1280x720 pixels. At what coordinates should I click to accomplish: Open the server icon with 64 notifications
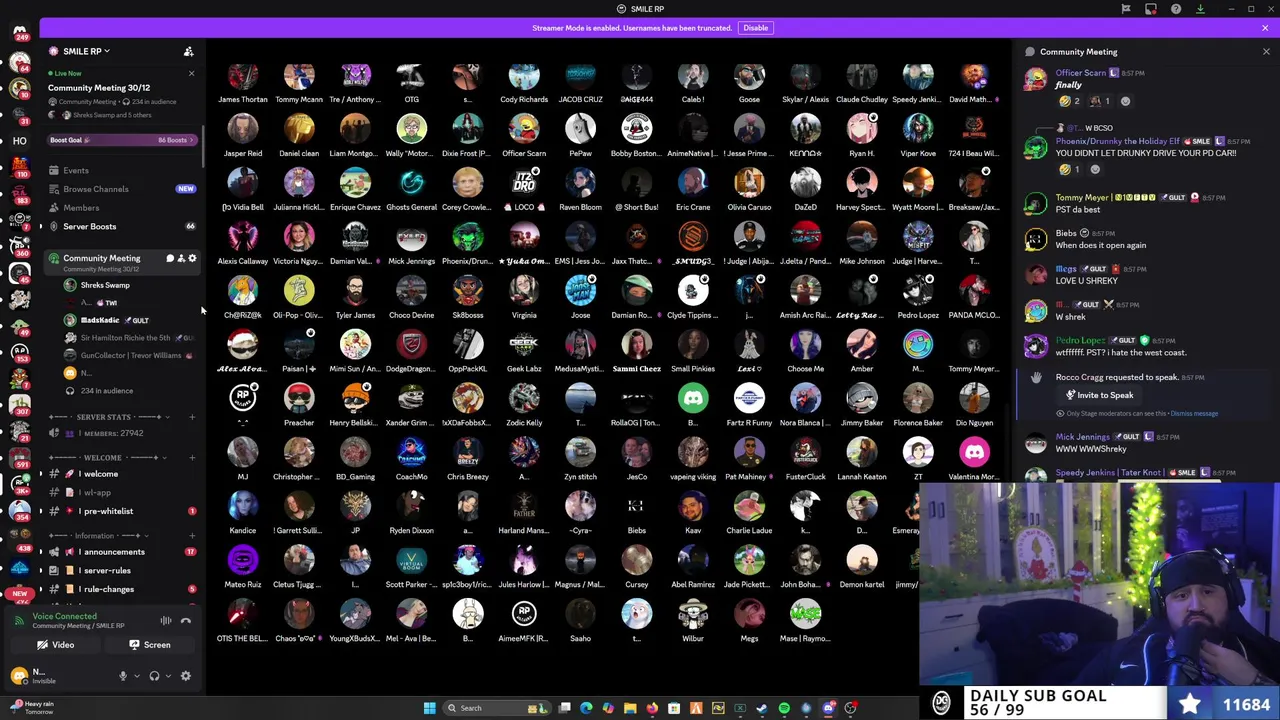pos(19,63)
